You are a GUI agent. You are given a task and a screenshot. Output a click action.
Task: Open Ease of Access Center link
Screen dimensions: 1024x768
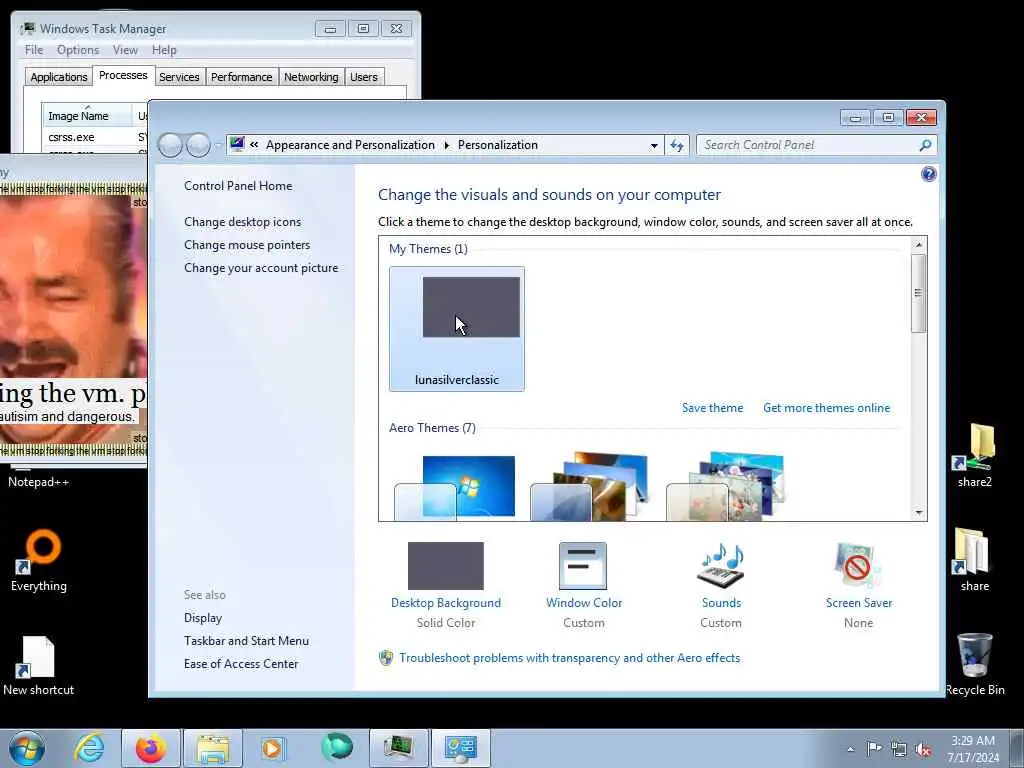point(241,664)
